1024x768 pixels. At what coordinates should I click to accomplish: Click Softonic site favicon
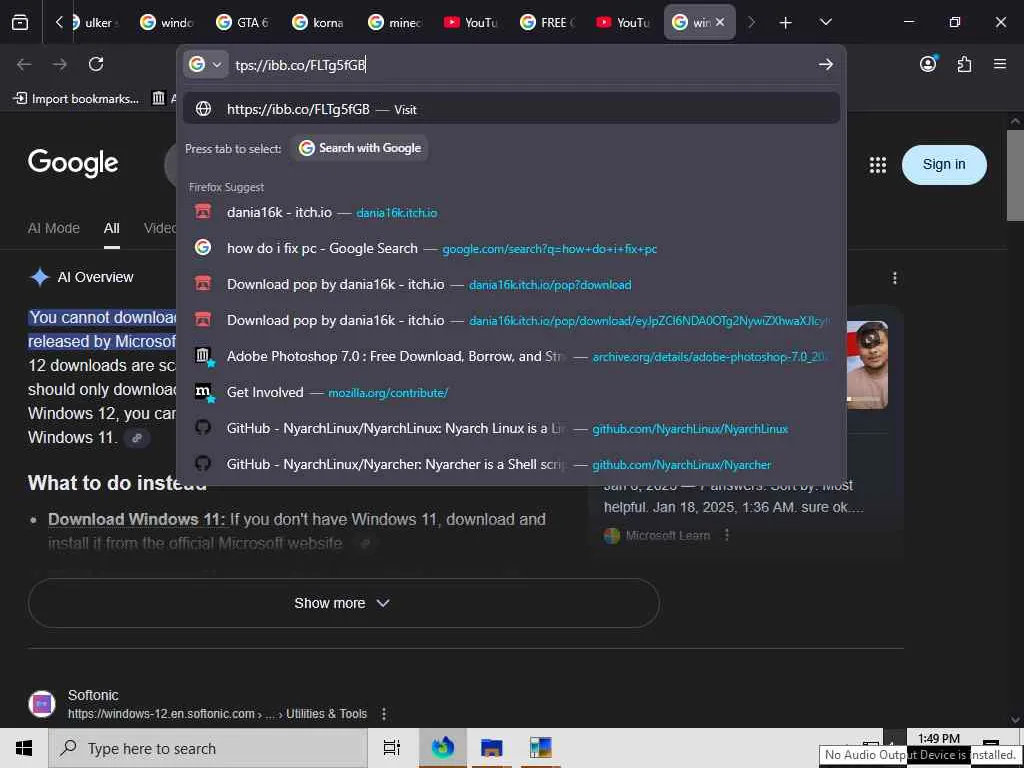pos(42,704)
